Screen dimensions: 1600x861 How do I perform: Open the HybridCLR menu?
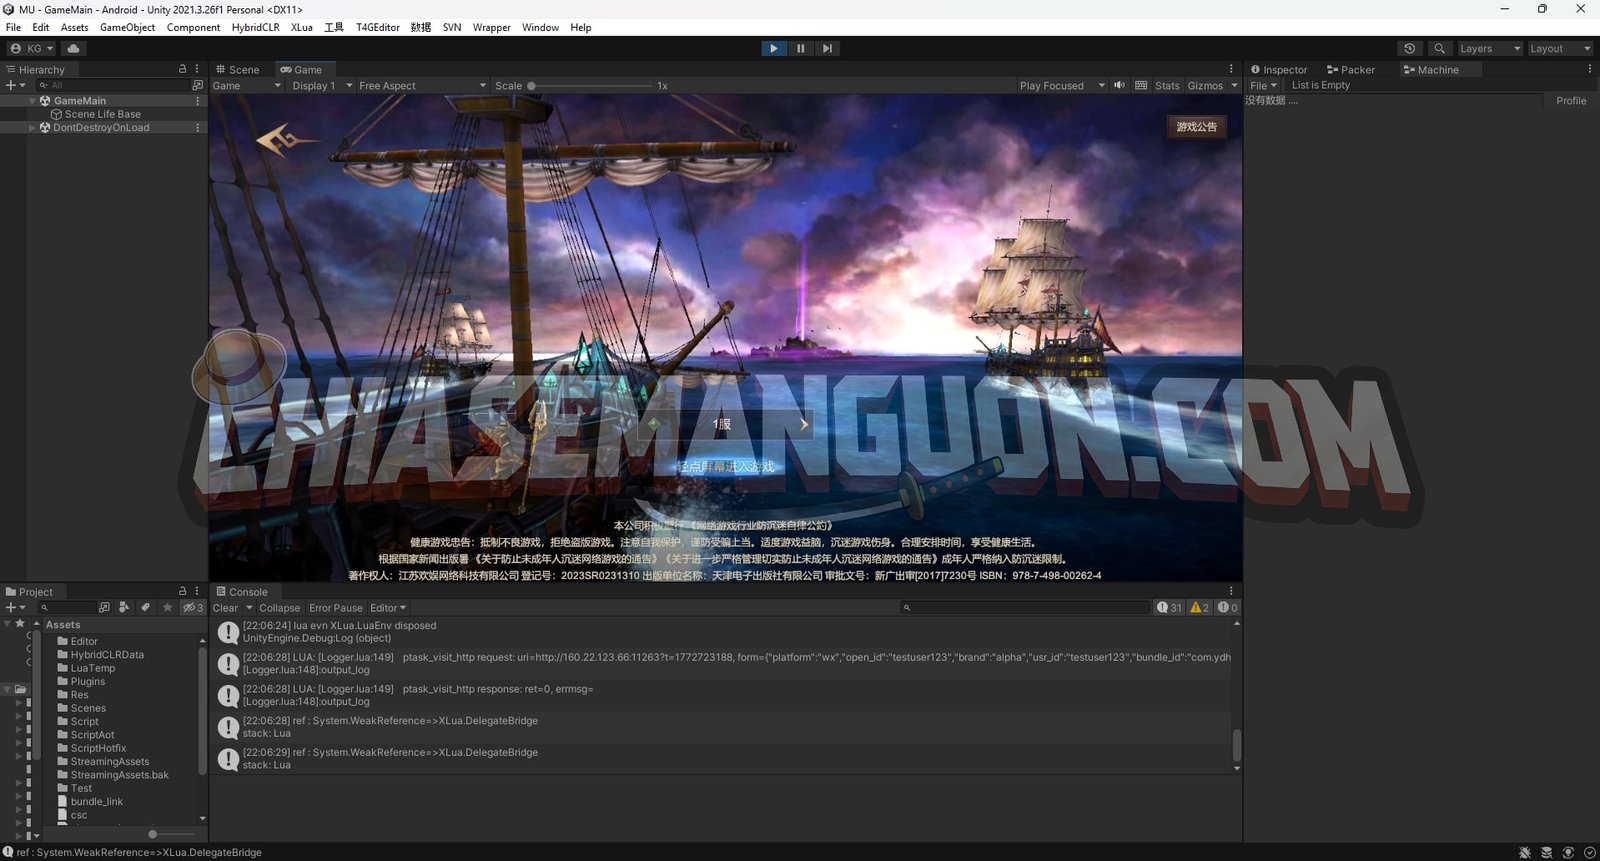[255, 27]
